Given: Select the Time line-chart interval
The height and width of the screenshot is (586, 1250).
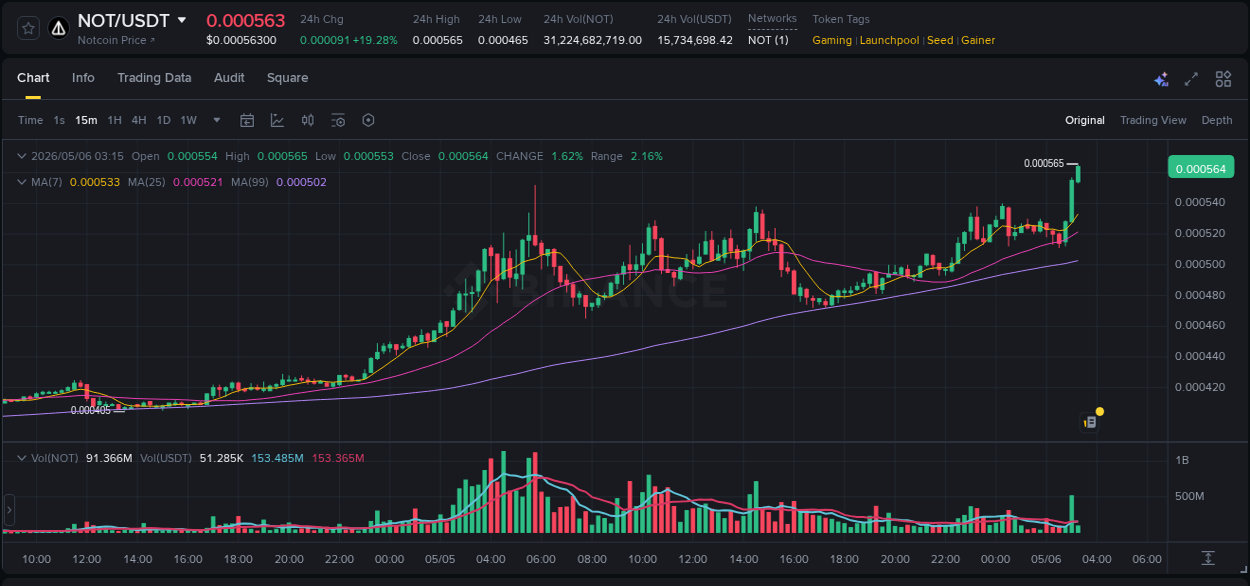Looking at the screenshot, I should pos(30,120).
